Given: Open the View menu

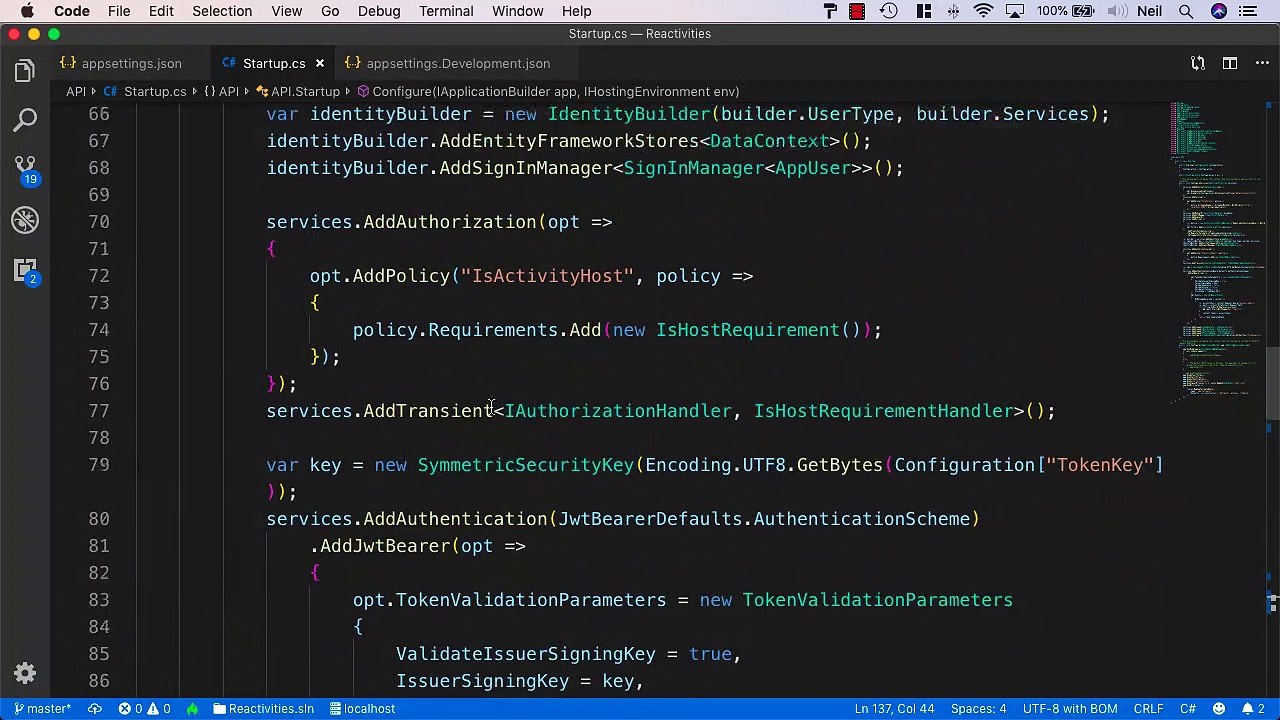Looking at the screenshot, I should (x=286, y=11).
